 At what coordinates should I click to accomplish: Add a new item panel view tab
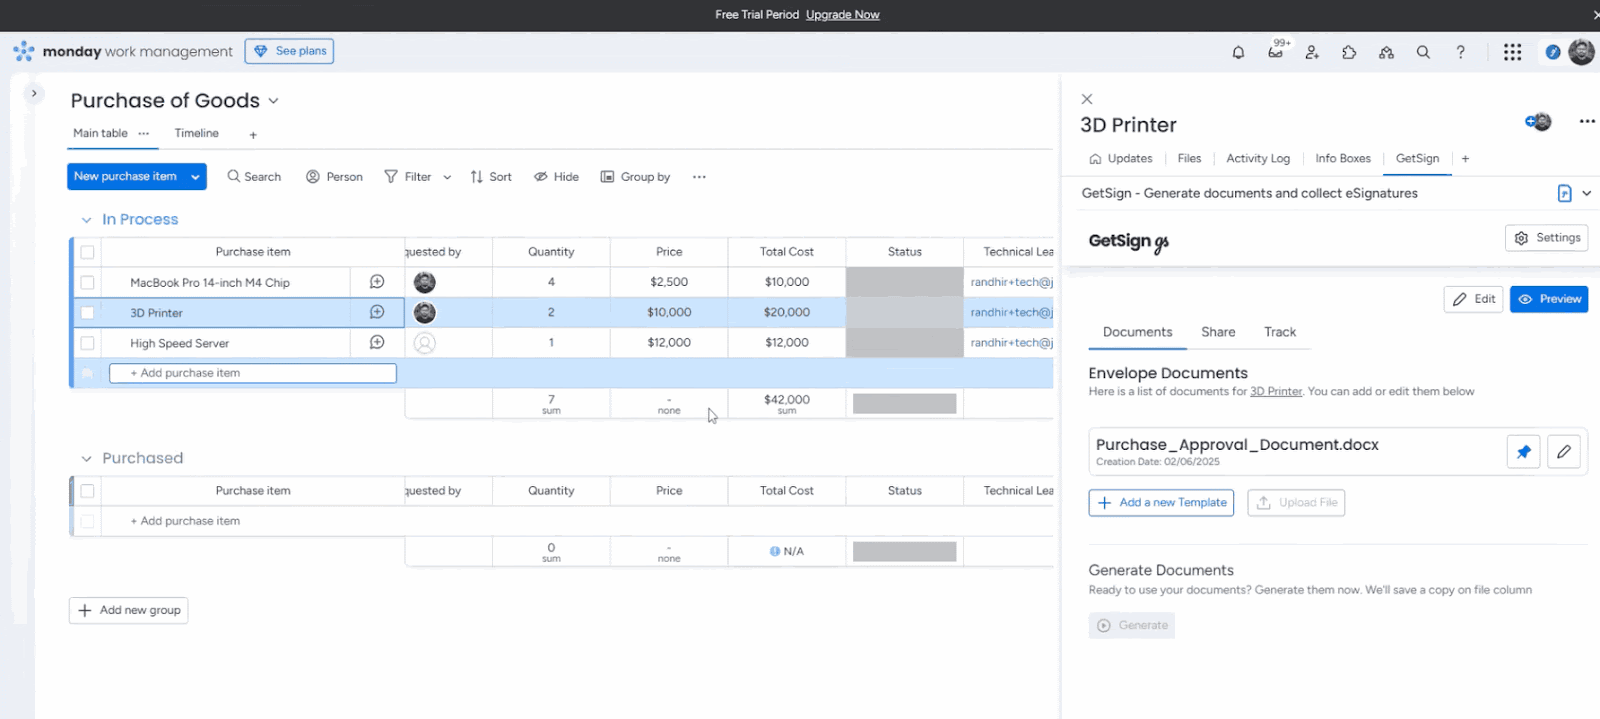pos(1465,159)
